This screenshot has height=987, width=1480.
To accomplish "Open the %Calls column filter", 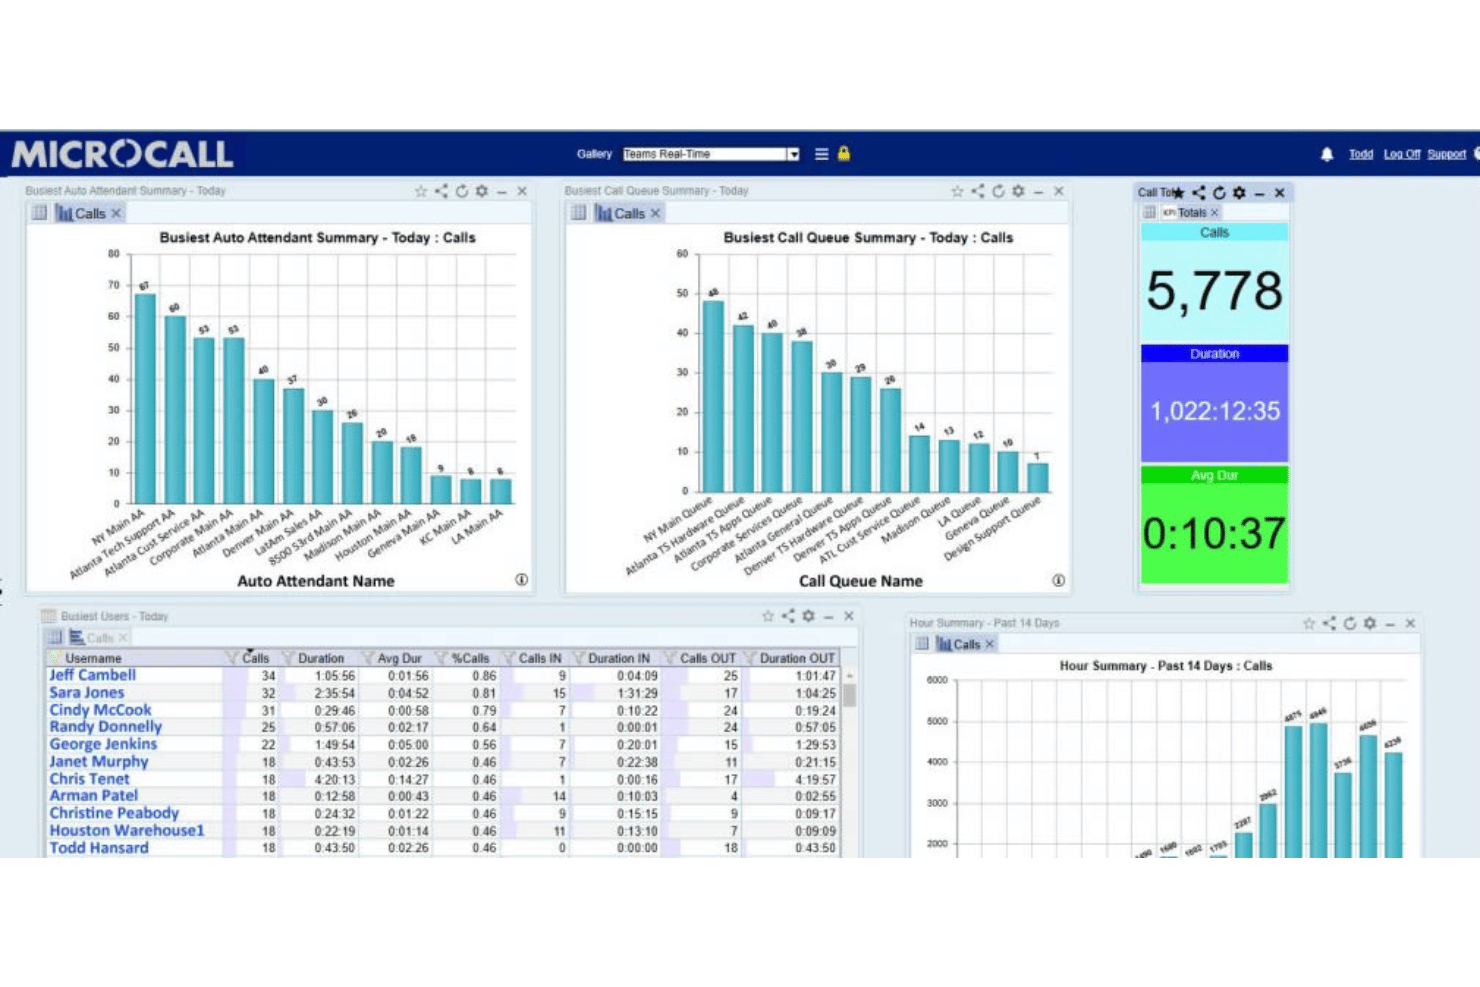I will point(441,658).
